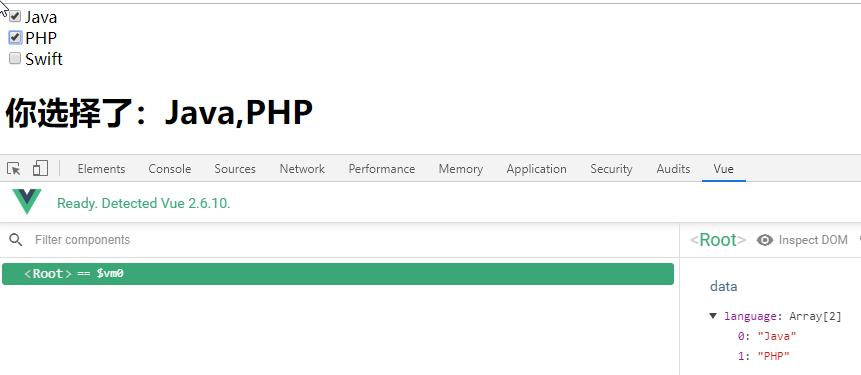The width and height of the screenshot is (861, 375).
Task: Select the inspect element arrow icon
Action: (14, 169)
